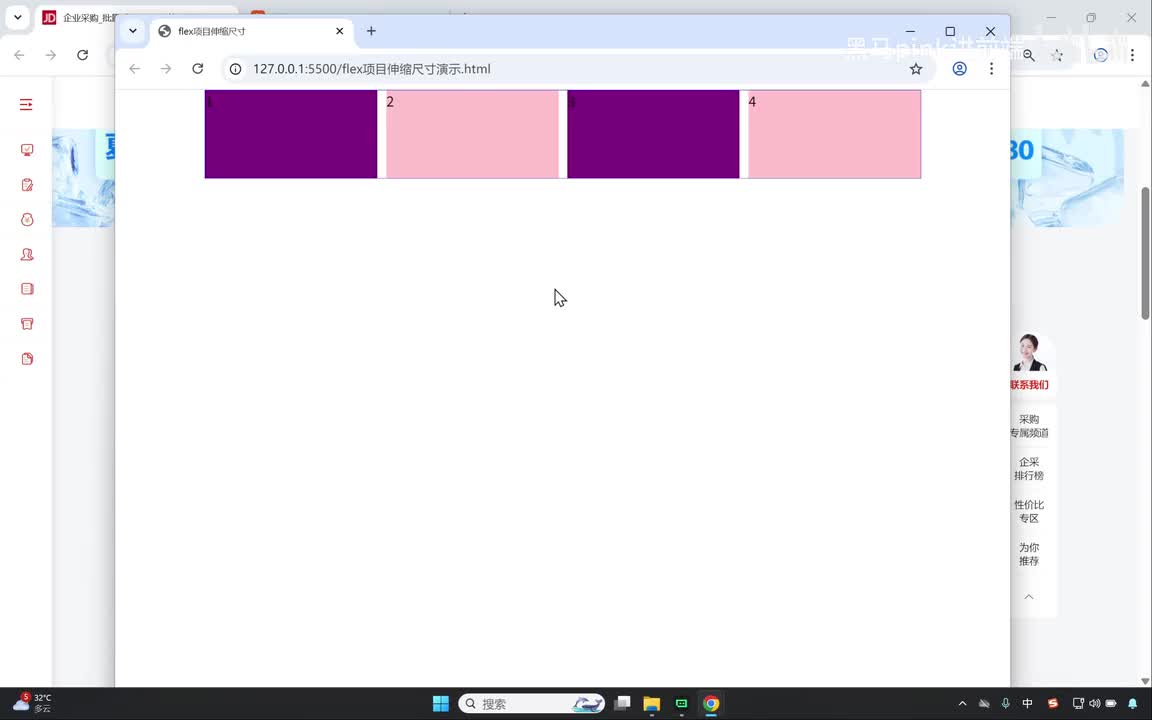
Task: Click the JD page vertical scrollbar
Action: pyautogui.click(x=1145, y=253)
